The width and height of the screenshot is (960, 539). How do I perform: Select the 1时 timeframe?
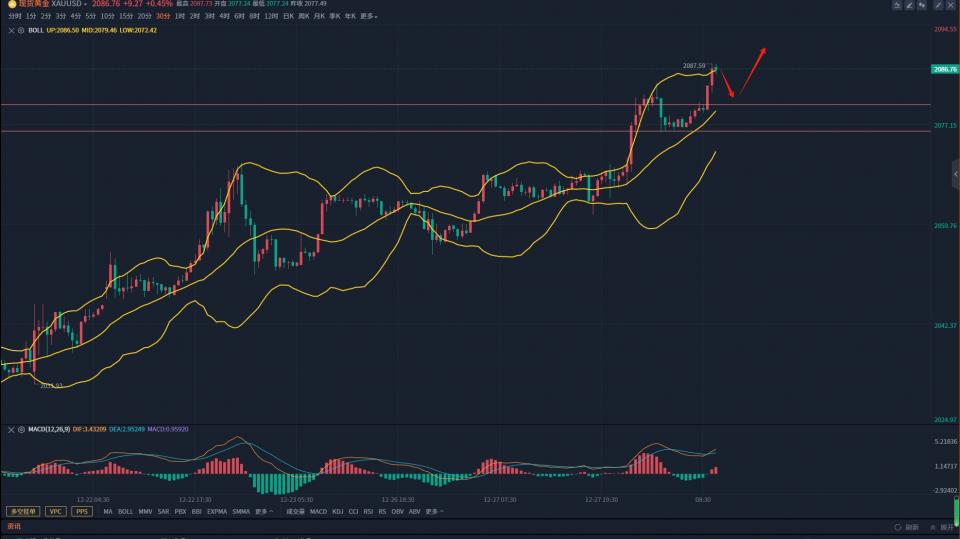click(179, 17)
